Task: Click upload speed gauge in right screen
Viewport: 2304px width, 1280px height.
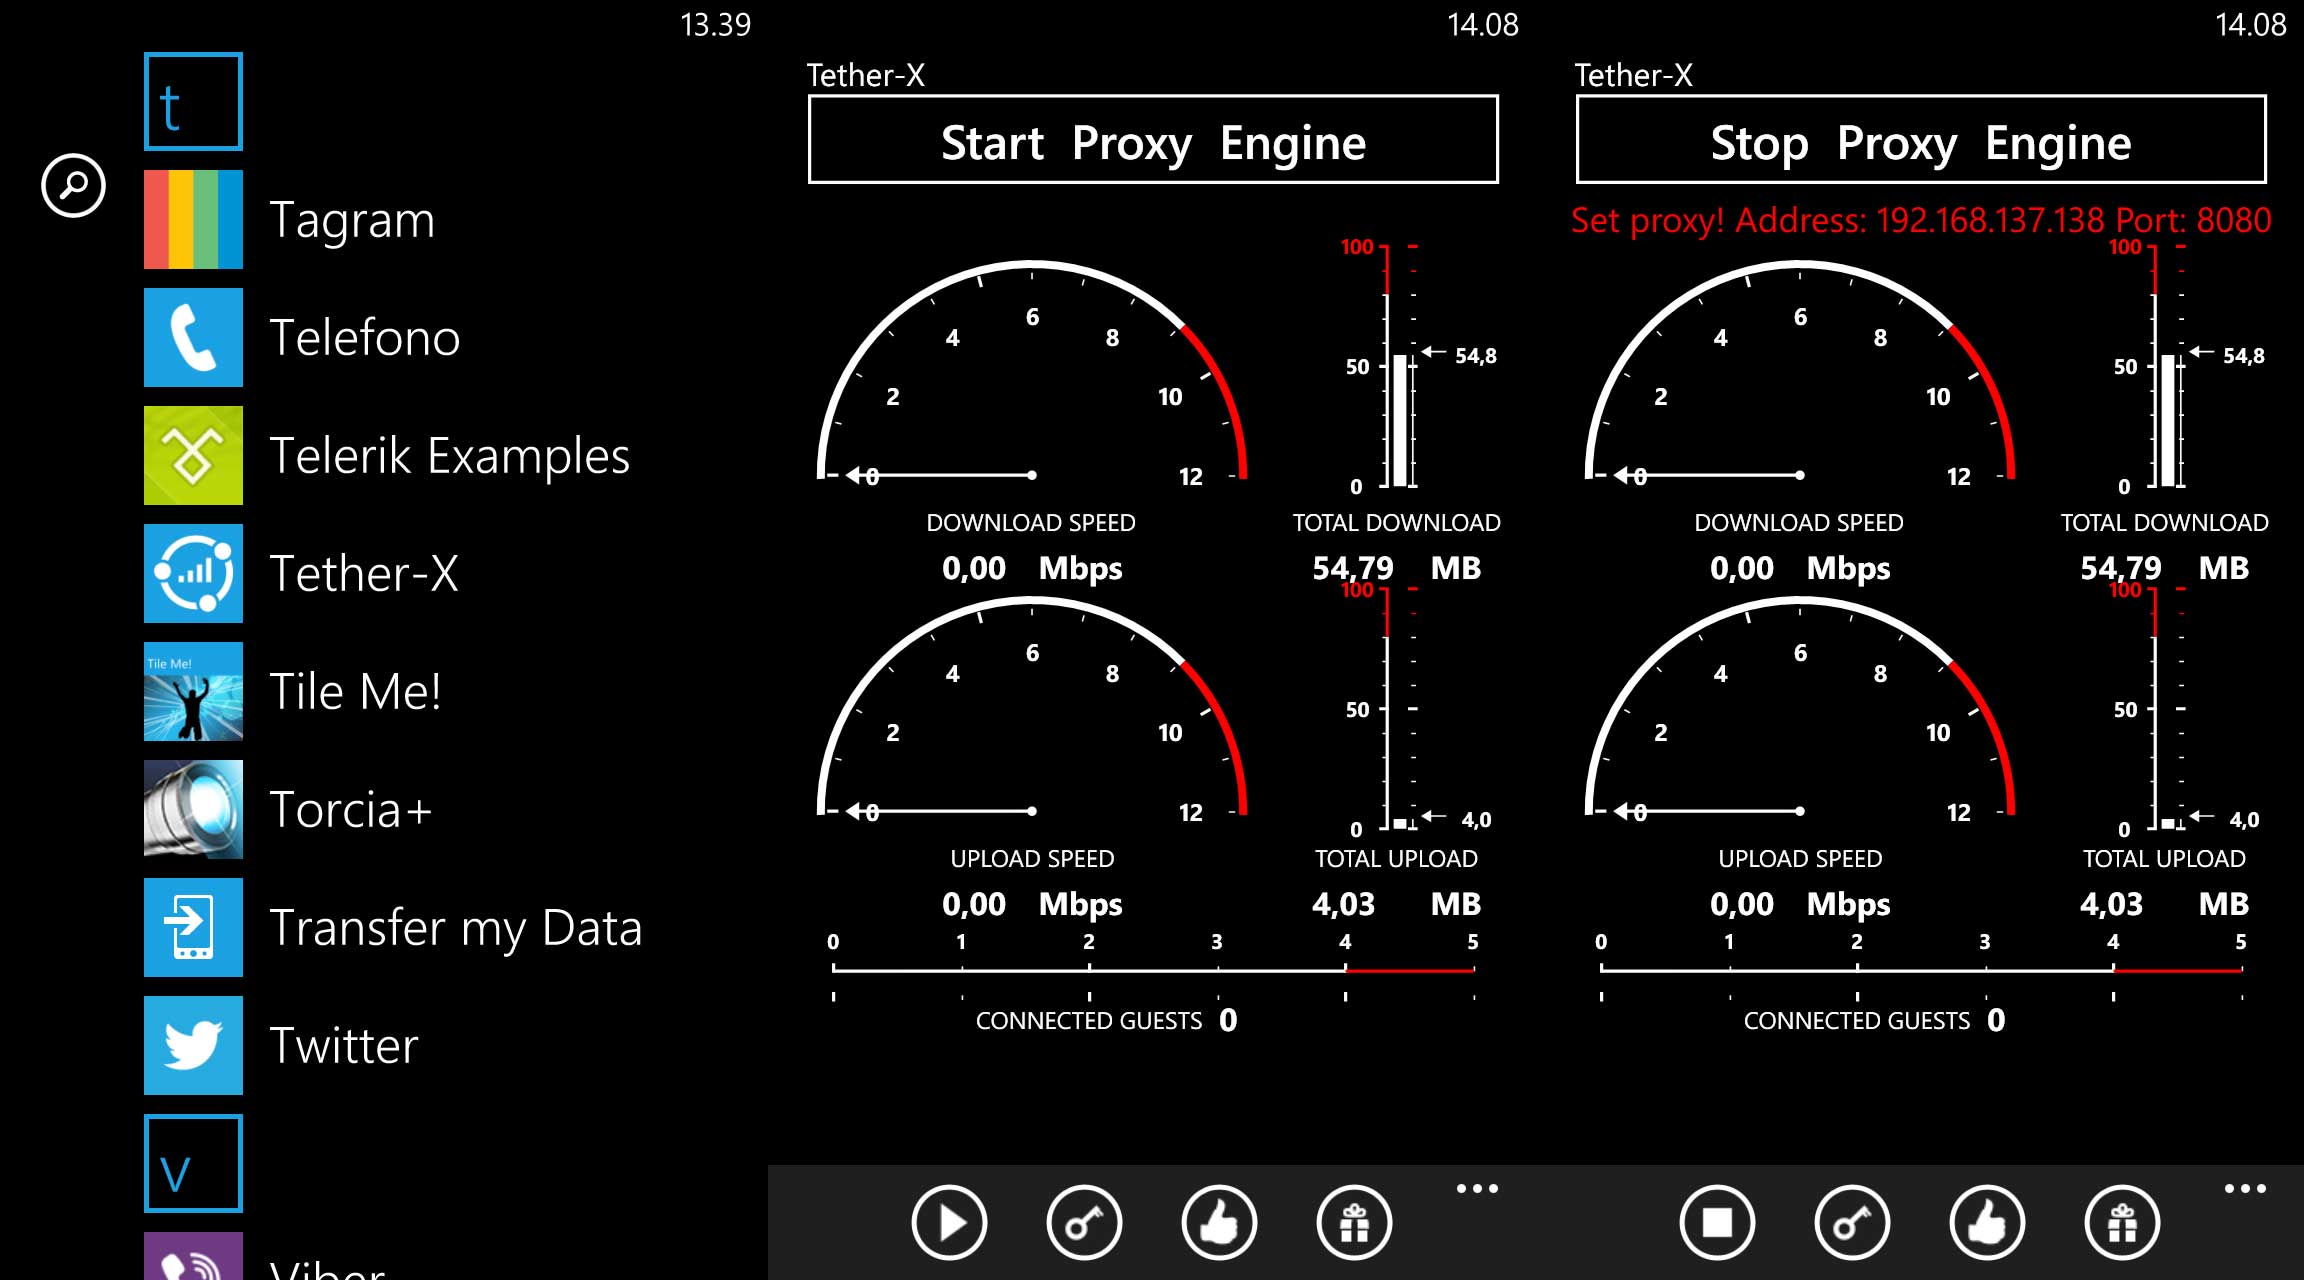Action: click(1800, 708)
